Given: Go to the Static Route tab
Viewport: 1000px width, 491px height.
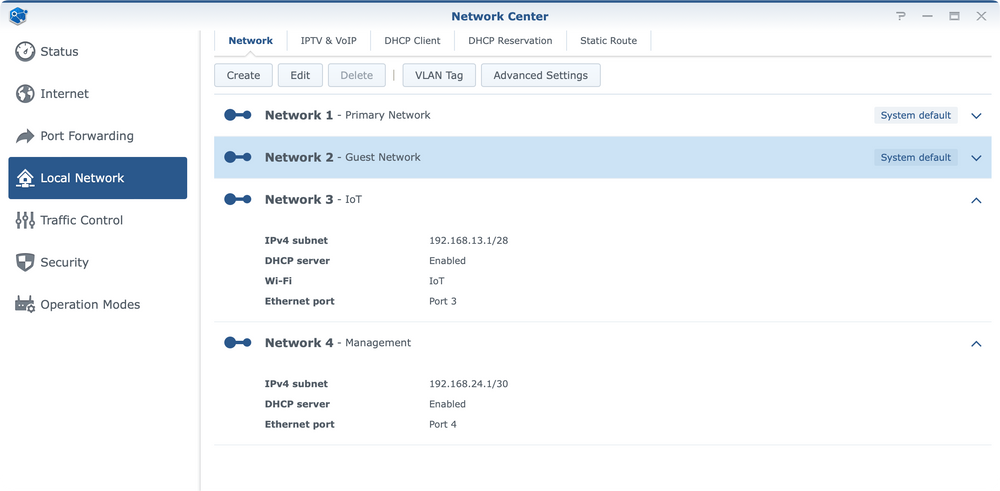Looking at the screenshot, I should 608,41.
